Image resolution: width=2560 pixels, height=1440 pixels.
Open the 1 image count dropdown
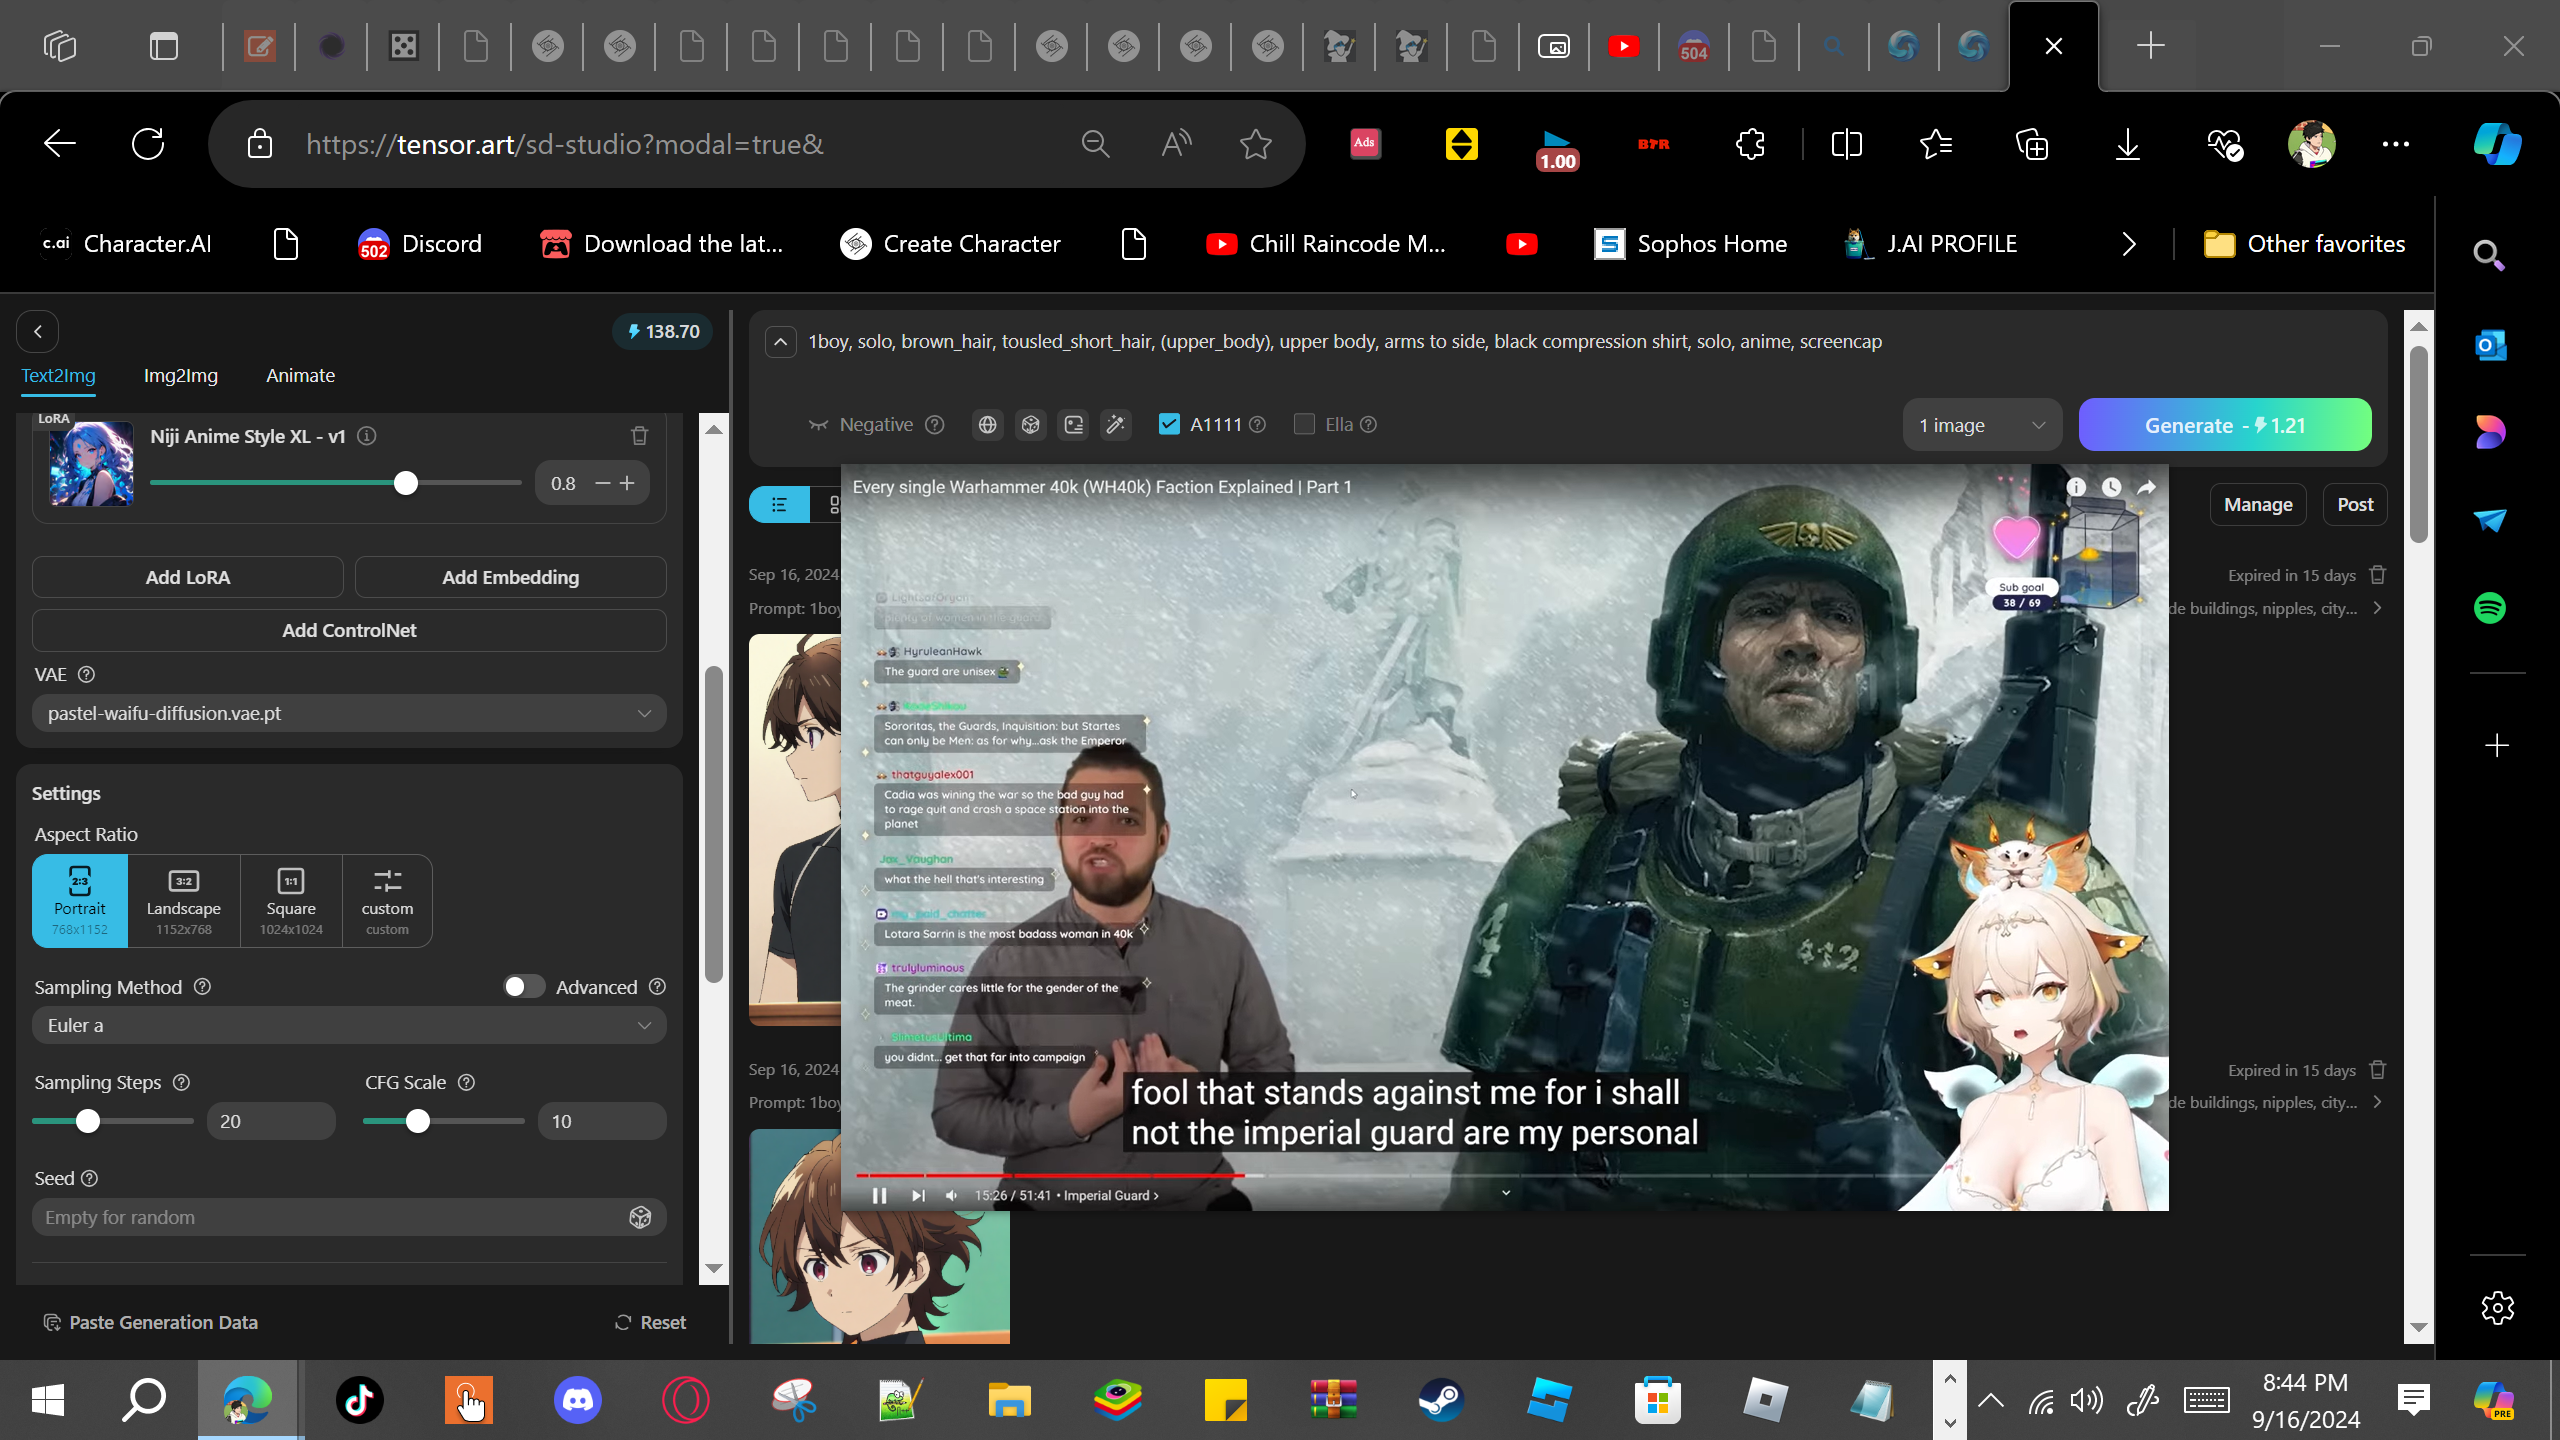(x=1982, y=425)
